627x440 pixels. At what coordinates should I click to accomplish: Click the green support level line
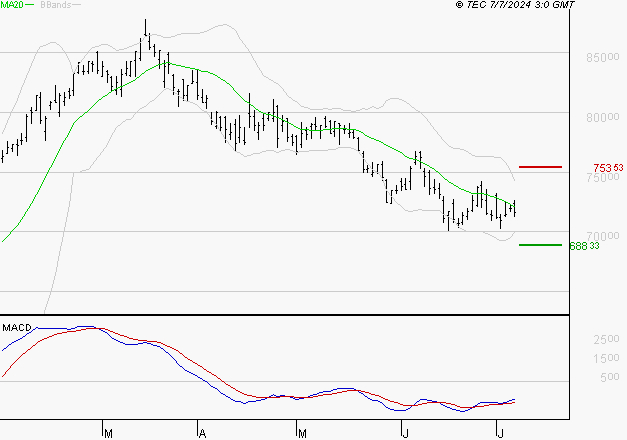point(540,245)
